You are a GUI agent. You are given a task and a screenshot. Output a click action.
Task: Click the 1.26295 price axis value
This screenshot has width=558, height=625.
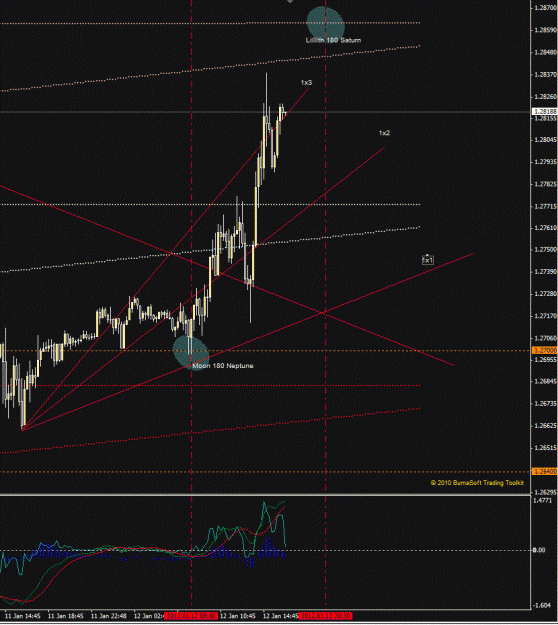coord(545,492)
